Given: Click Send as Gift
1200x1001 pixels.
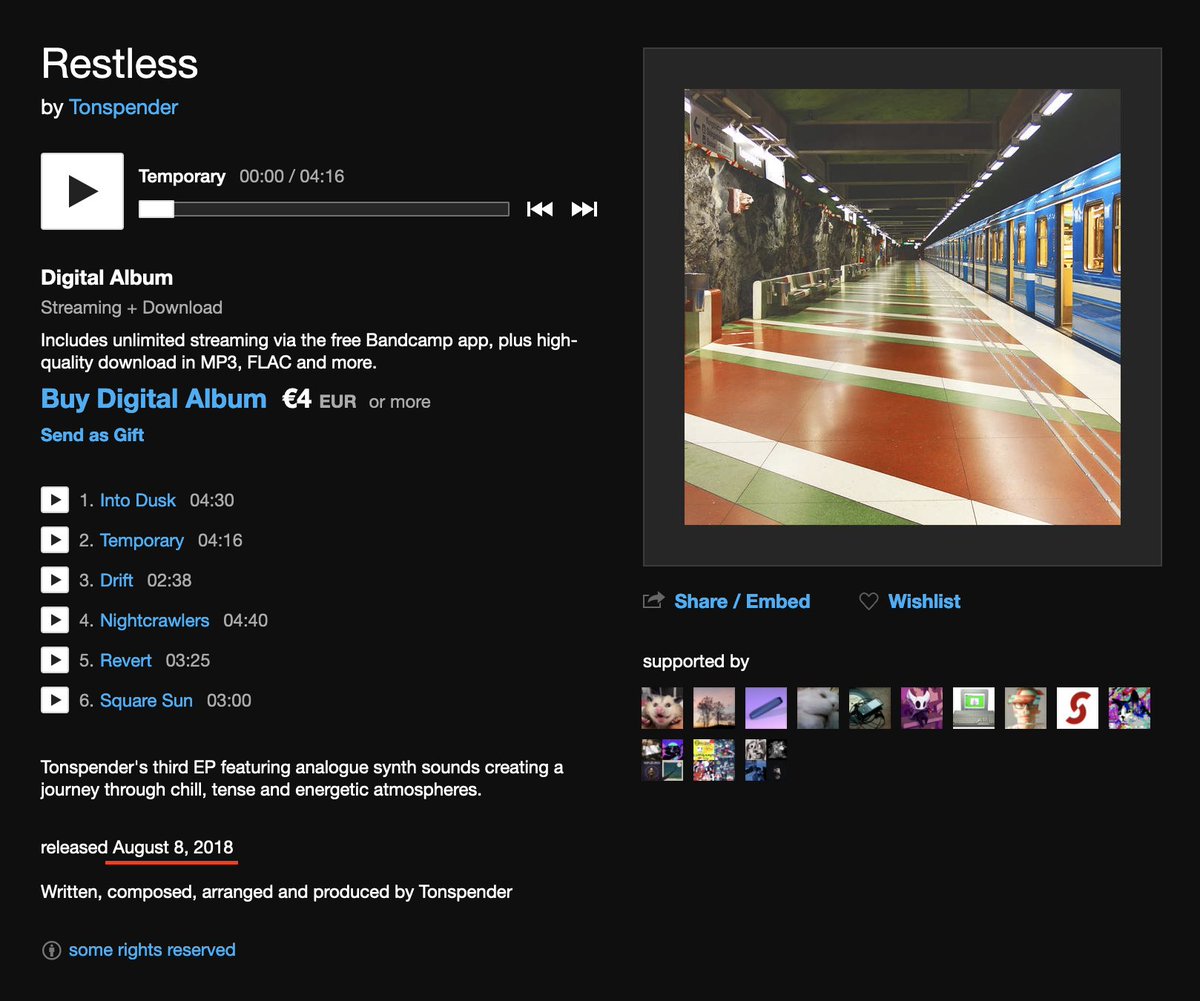Looking at the screenshot, I should (x=92, y=435).
